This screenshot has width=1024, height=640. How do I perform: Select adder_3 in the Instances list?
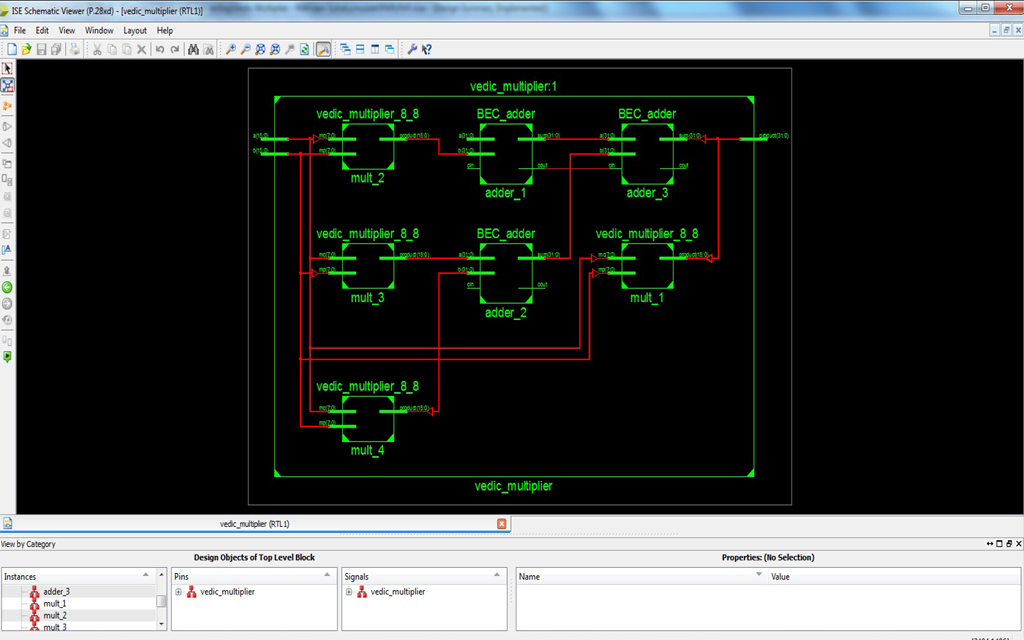[56, 592]
